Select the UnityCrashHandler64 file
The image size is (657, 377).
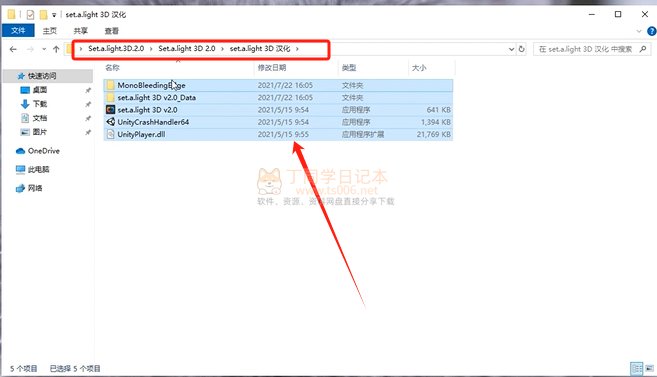point(278,122)
